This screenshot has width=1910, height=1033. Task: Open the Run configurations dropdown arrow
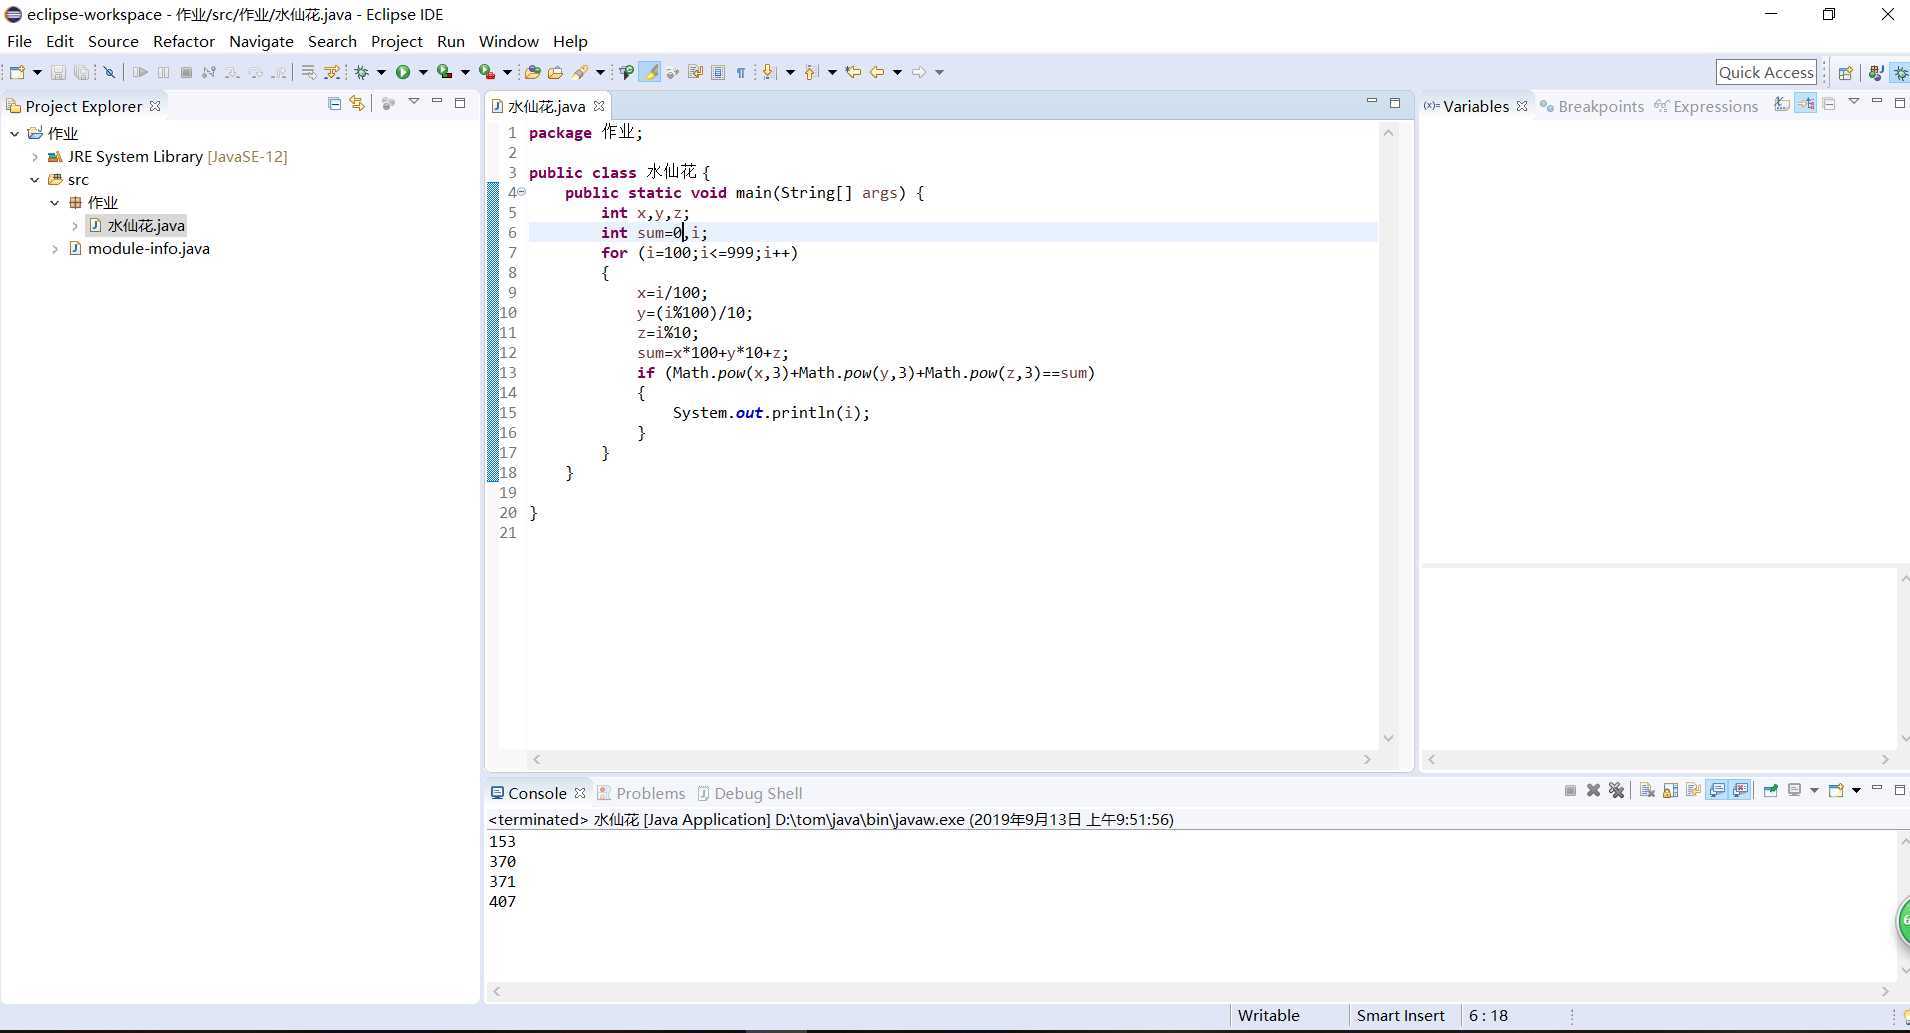click(x=423, y=72)
